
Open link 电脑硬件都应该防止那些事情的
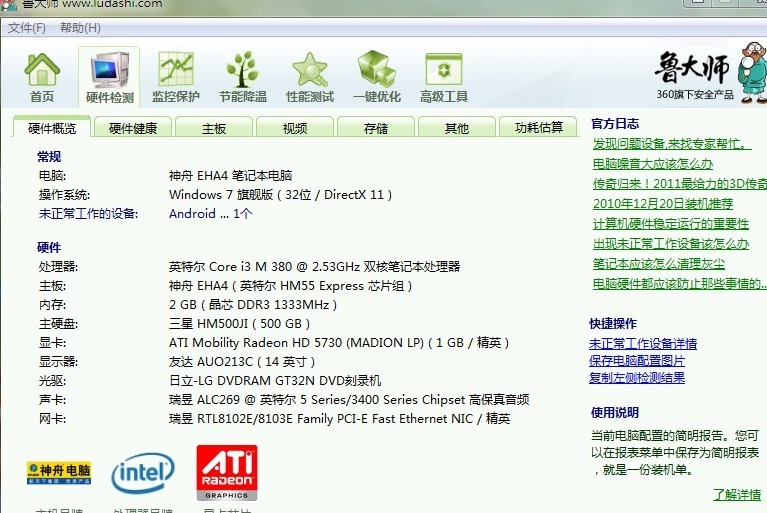(679, 284)
